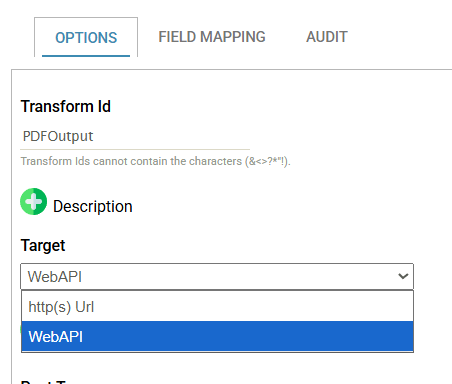452x384 pixels.
Task: Open the Target dropdown showing WebAPI
Action: (217, 276)
